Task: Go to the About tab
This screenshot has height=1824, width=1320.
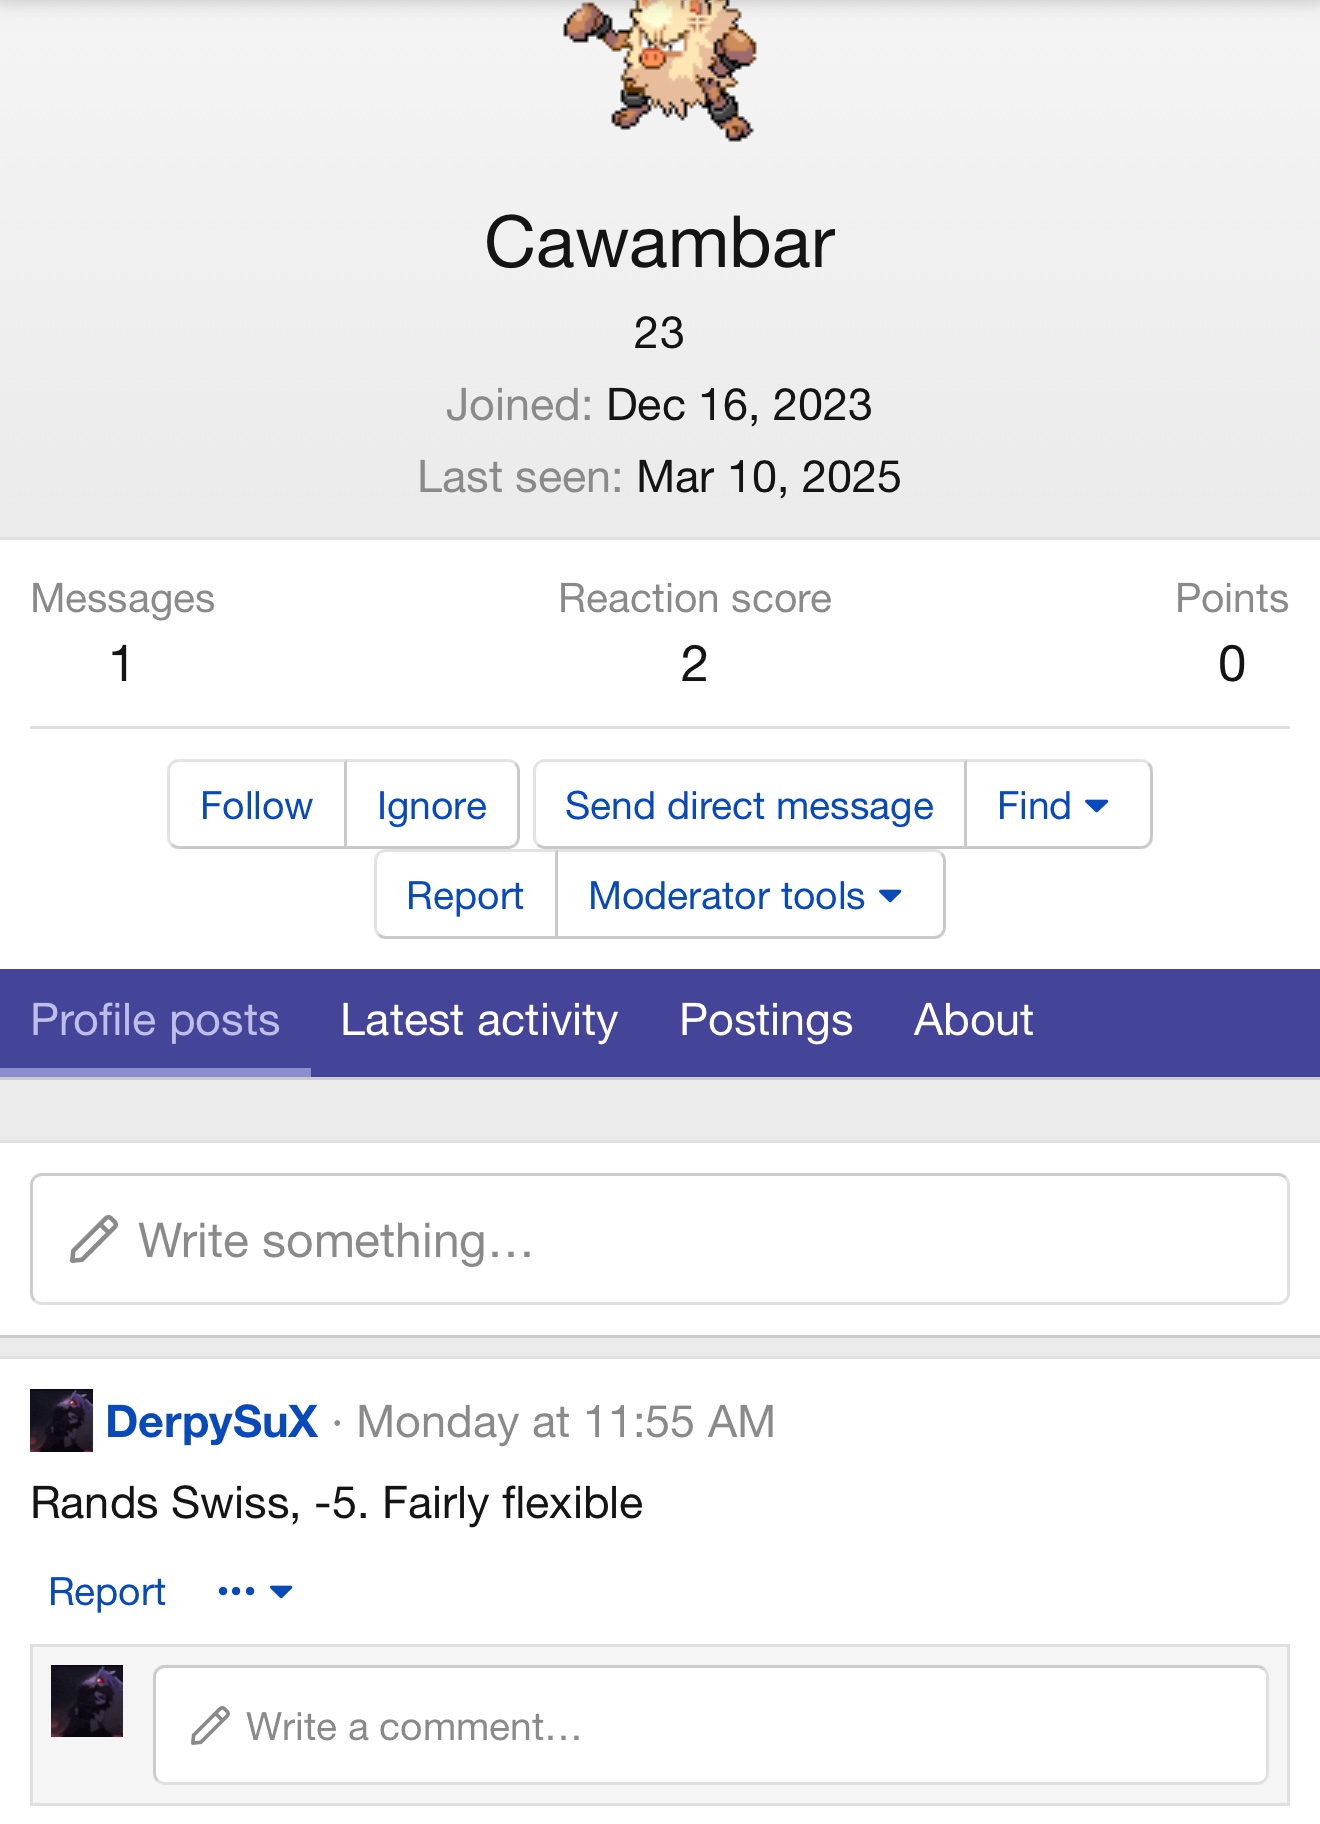Action: [x=973, y=1020]
